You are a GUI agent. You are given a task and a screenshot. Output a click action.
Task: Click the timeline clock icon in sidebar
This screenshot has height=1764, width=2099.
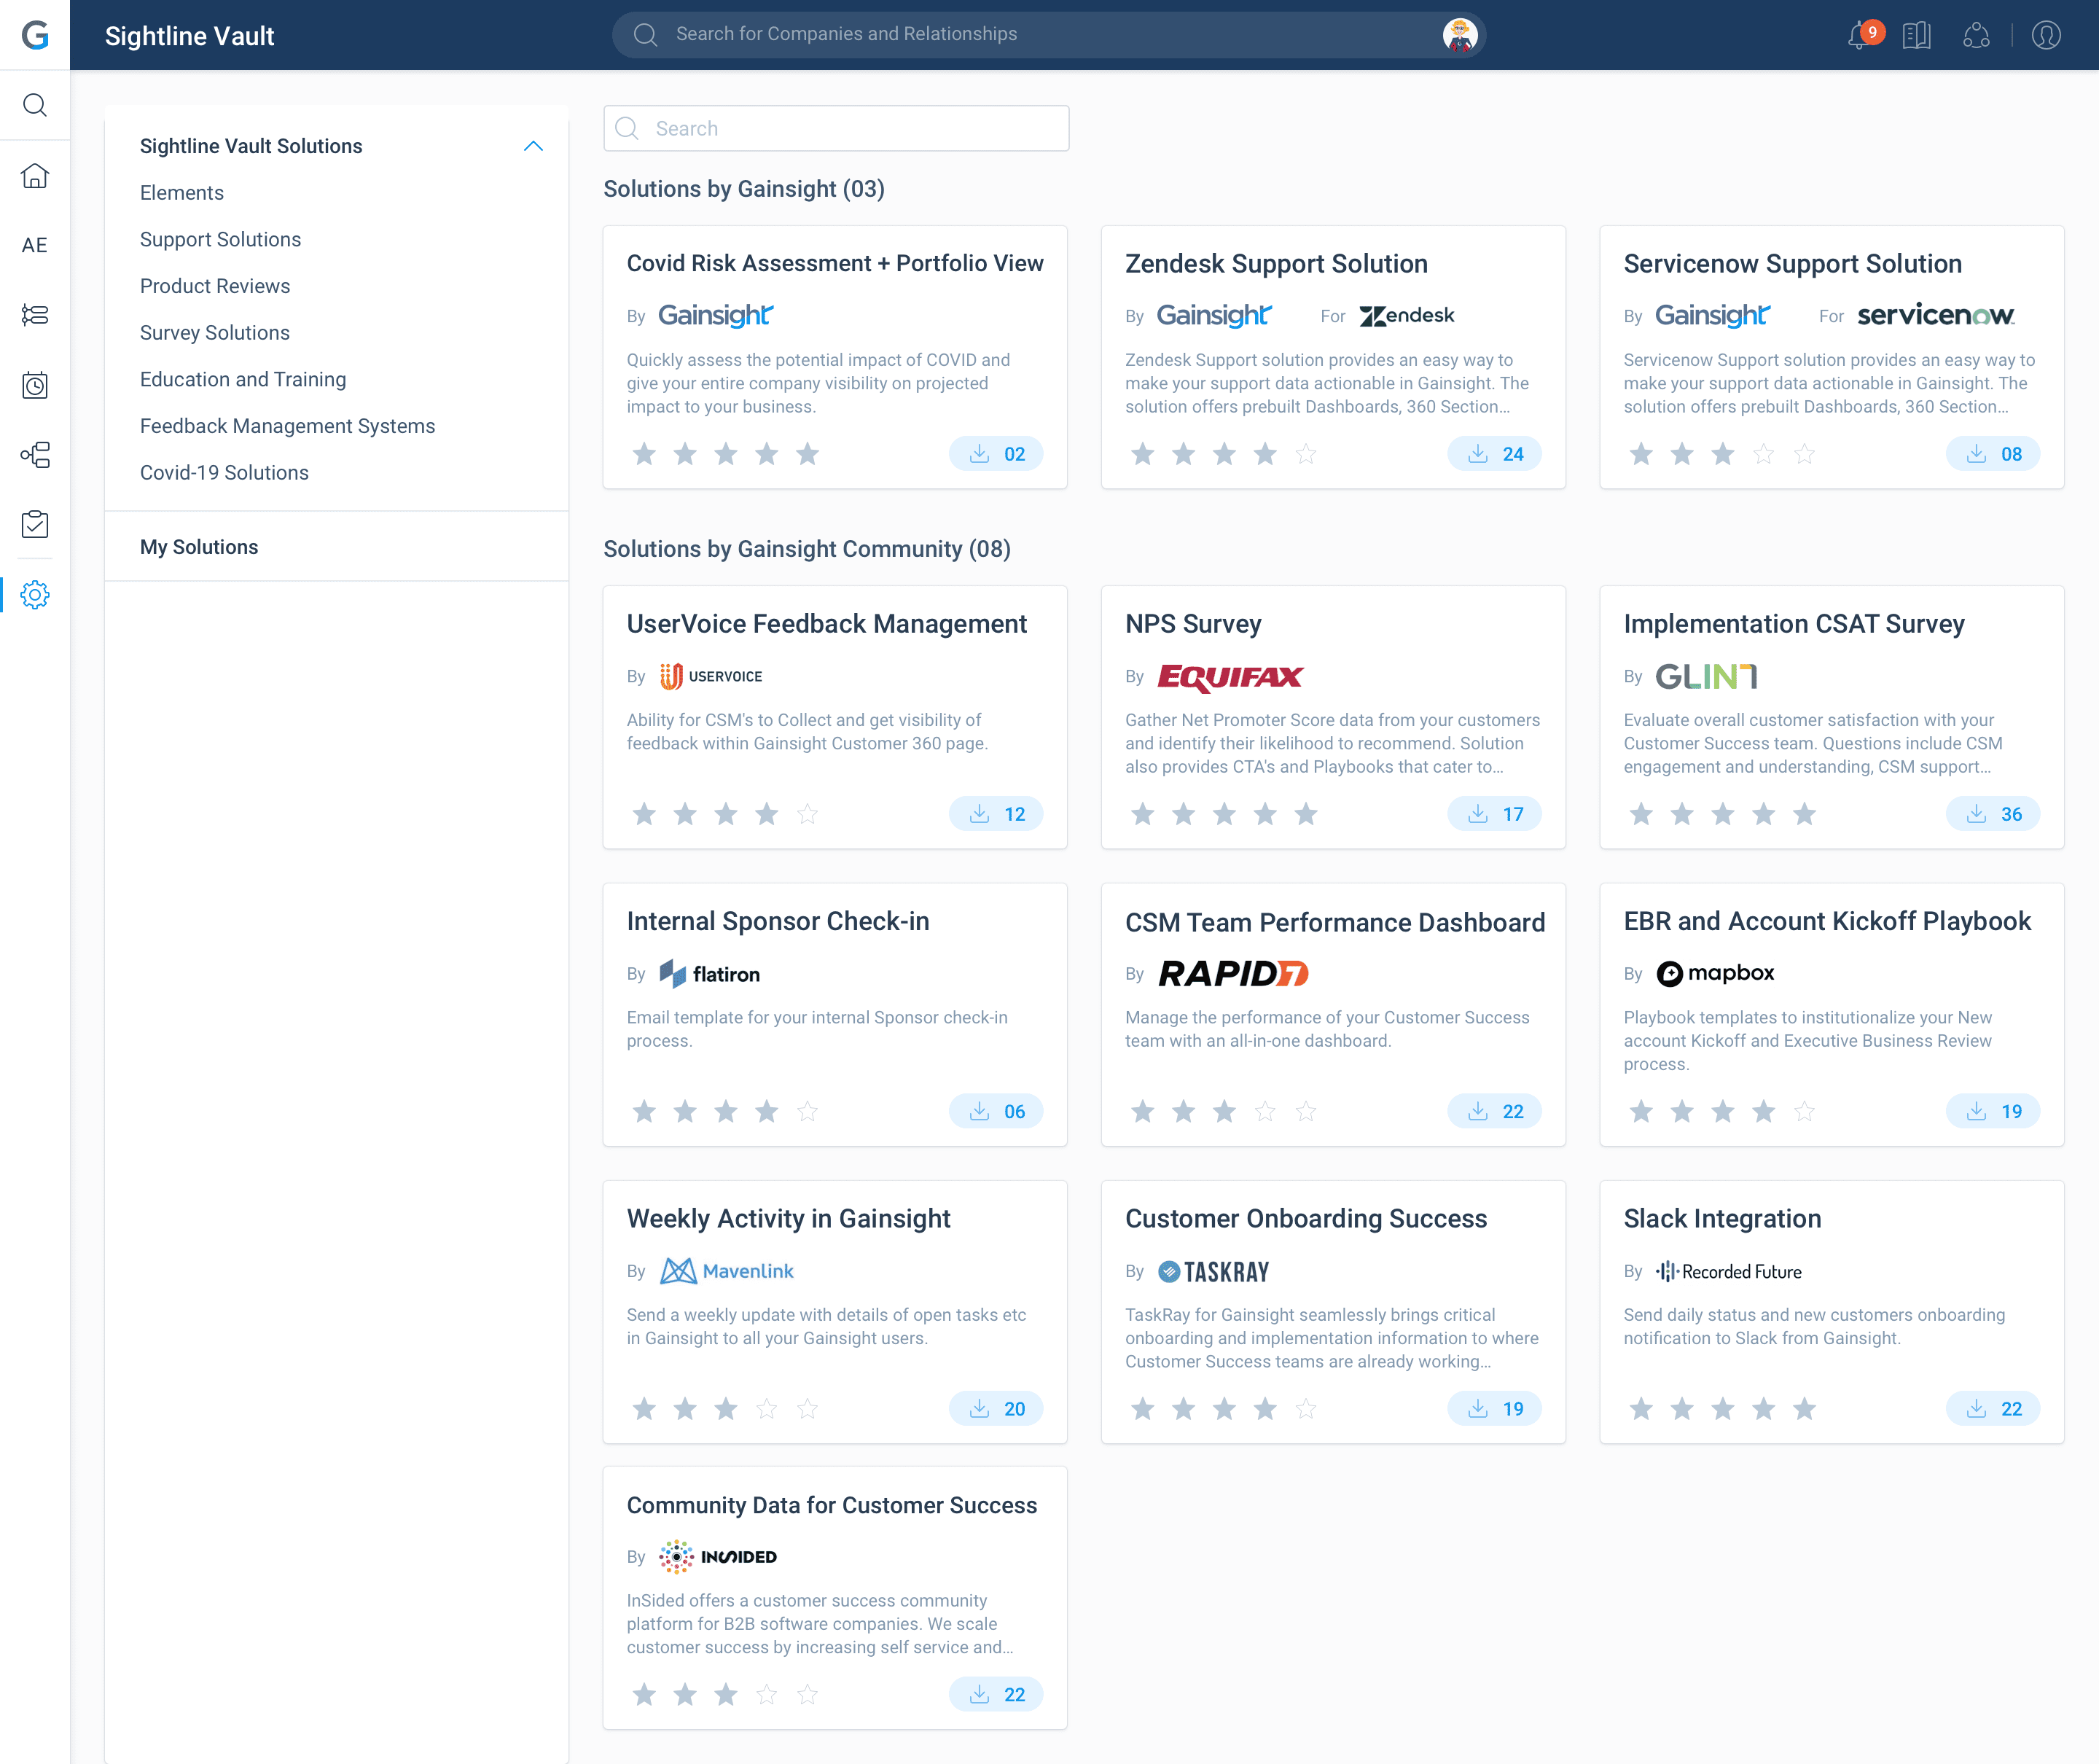35,385
